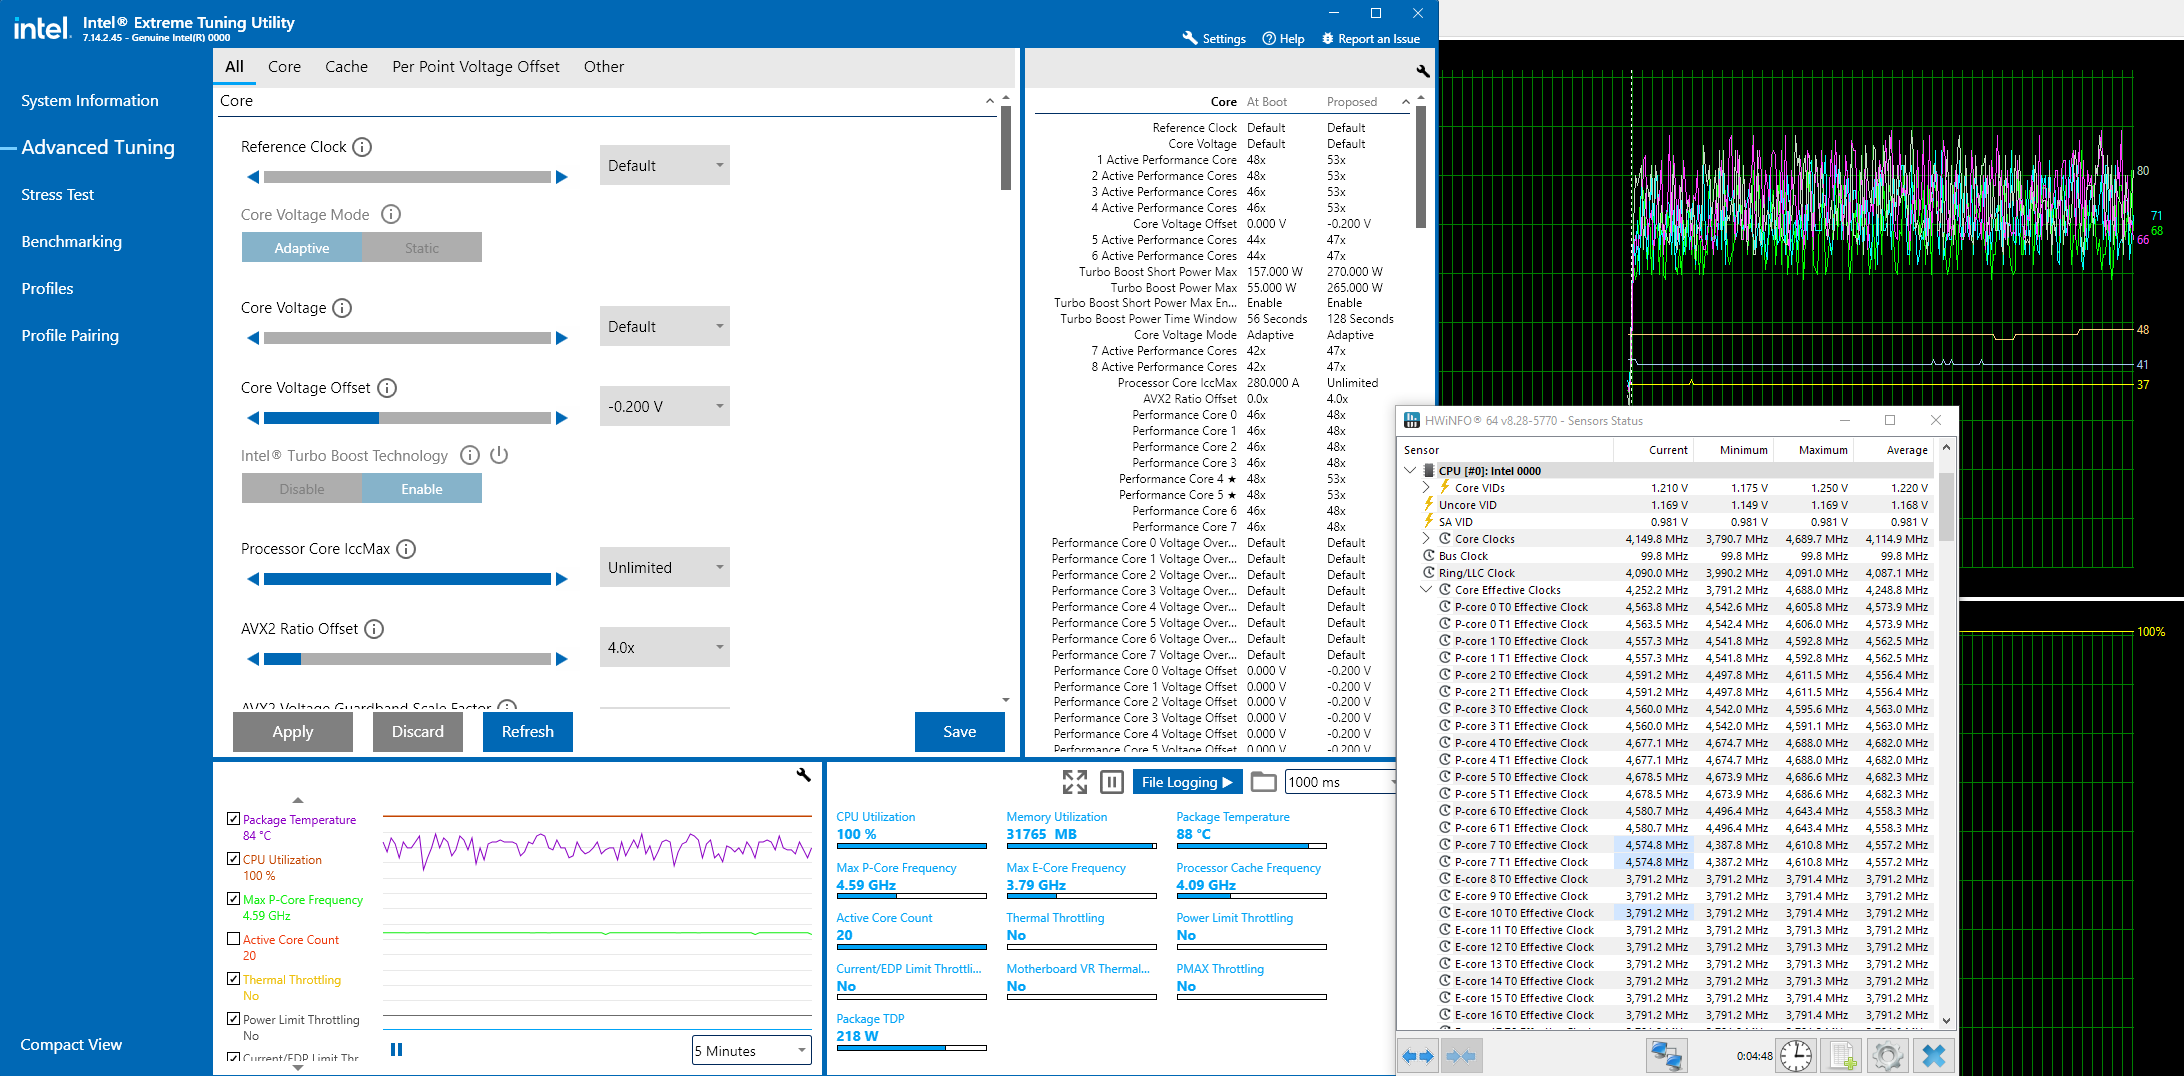
Task: Collapse the Core section header
Action: (990, 101)
